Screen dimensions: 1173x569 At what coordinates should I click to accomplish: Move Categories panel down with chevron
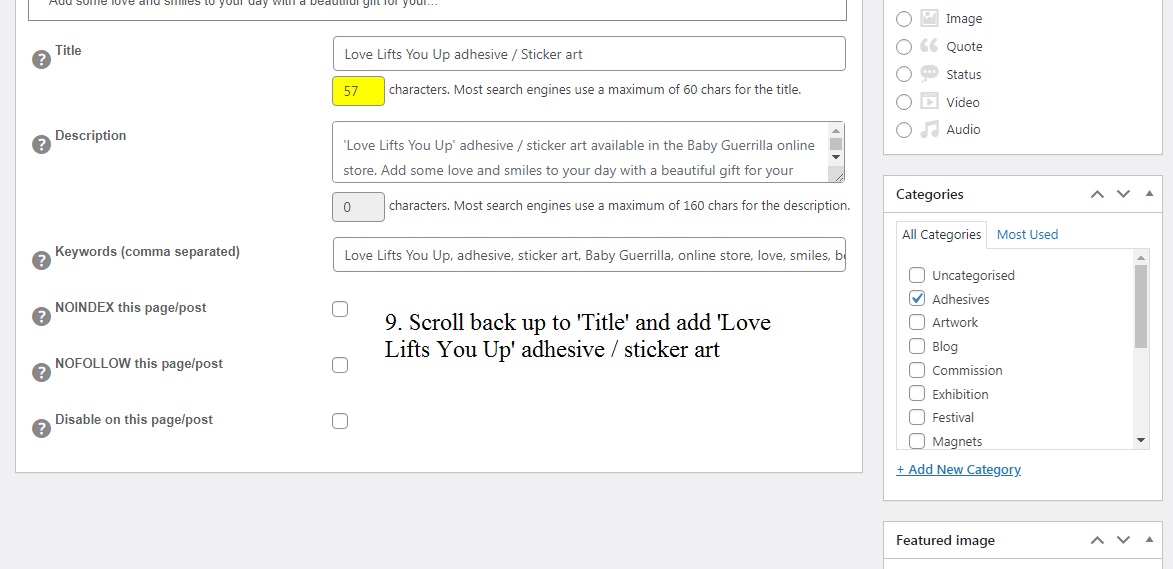pos(1123,194)
